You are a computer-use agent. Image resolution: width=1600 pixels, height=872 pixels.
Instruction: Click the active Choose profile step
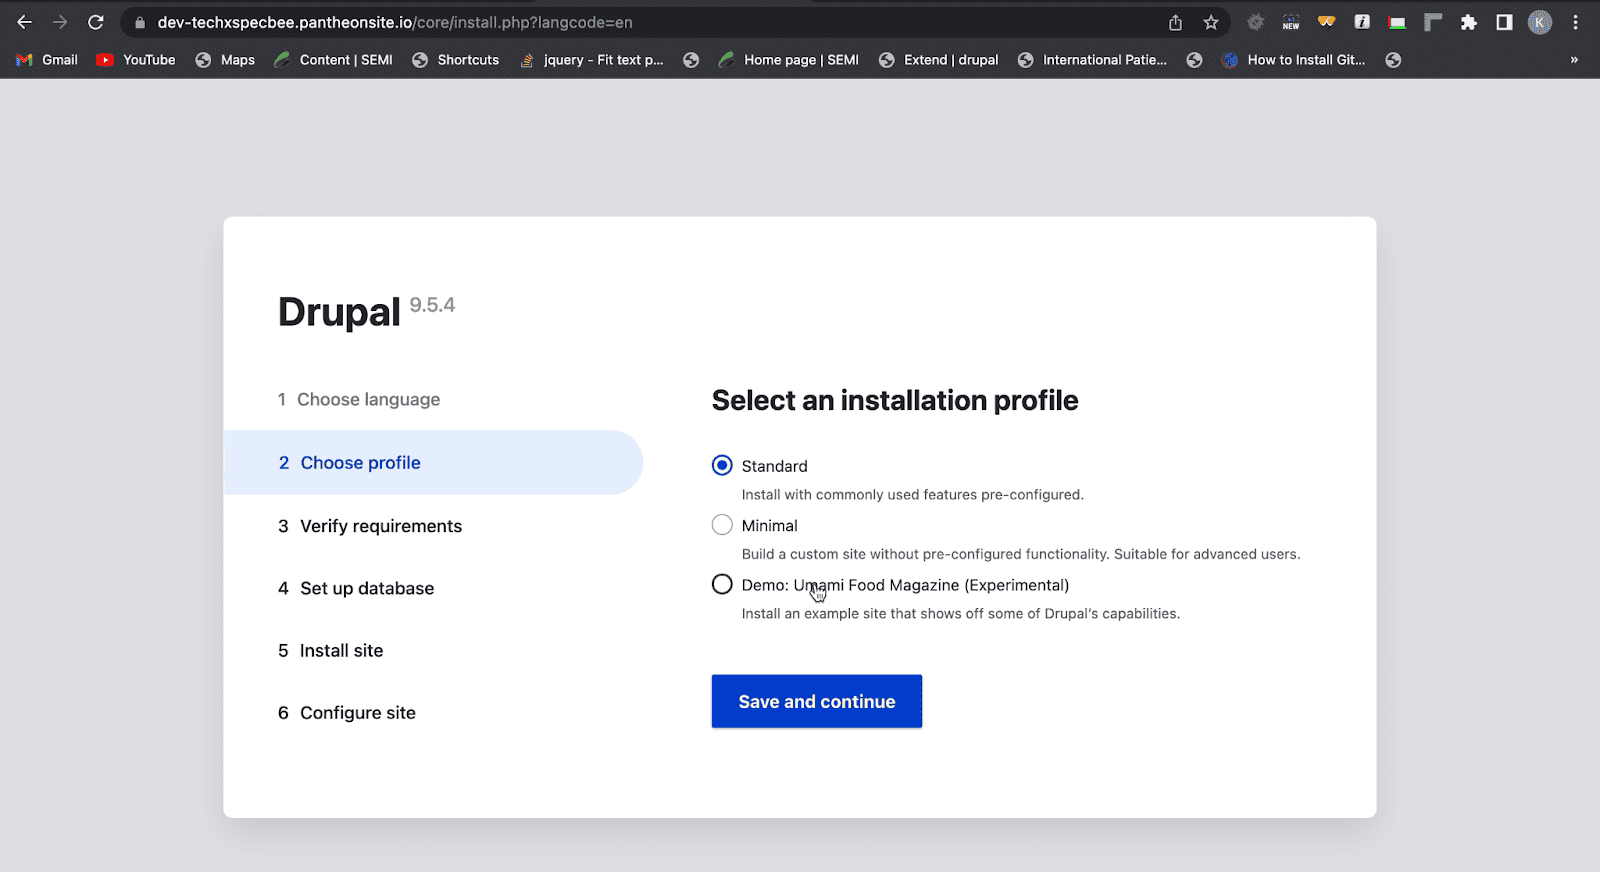coord(433,462)
